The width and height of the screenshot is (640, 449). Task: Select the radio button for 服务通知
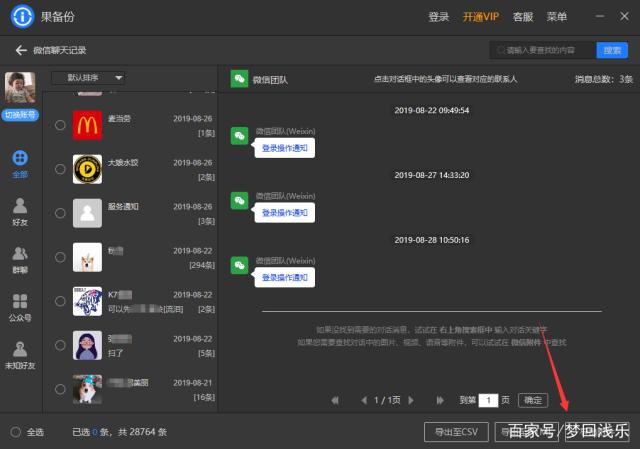point(60,212)
